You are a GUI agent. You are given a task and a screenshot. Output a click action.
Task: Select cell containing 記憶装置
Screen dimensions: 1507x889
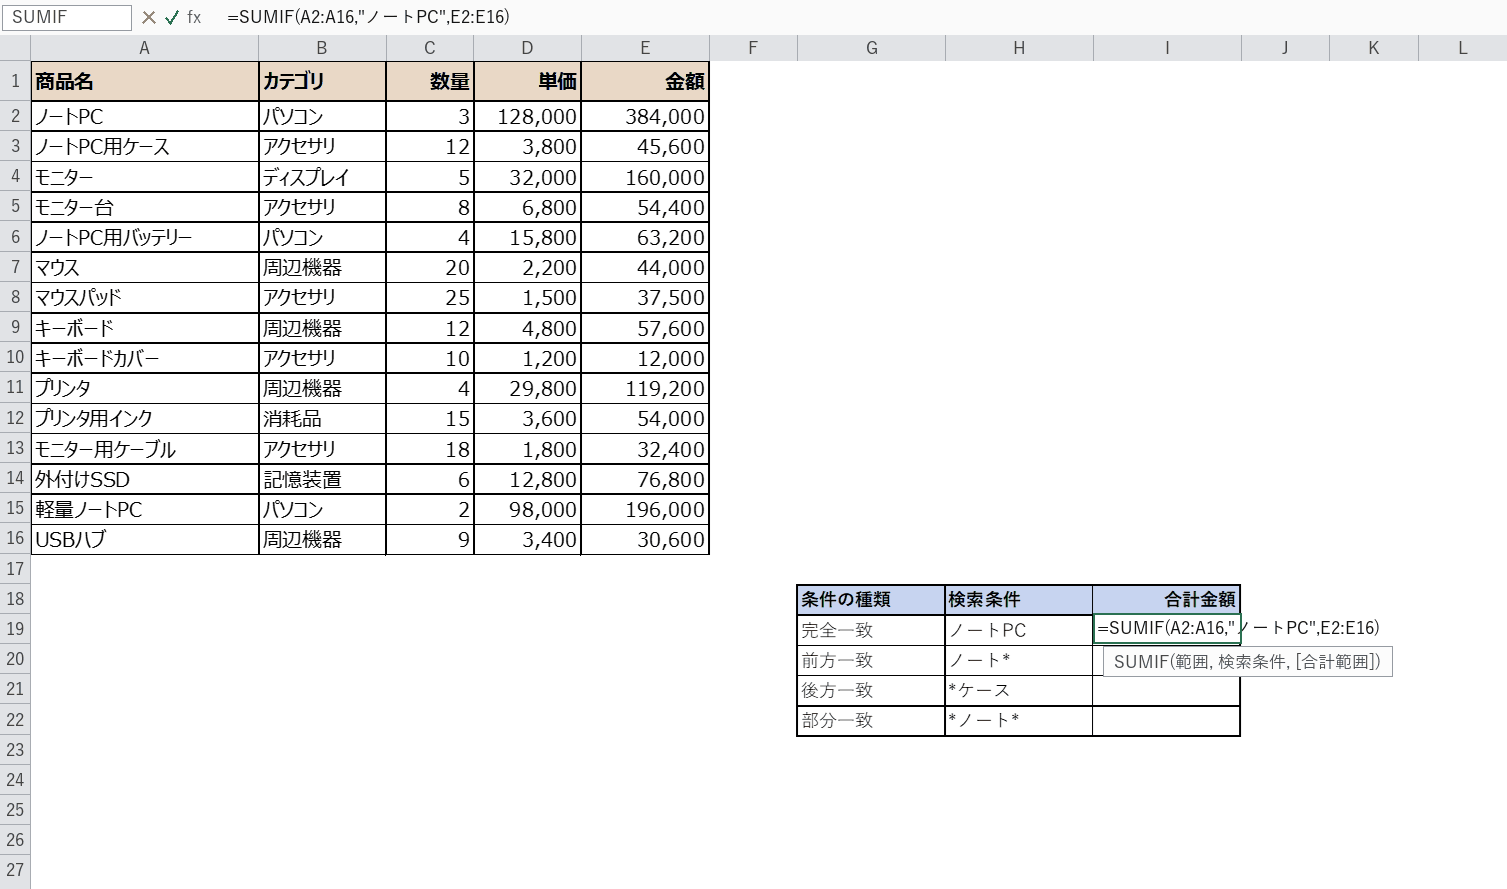[x=322, y=479]
